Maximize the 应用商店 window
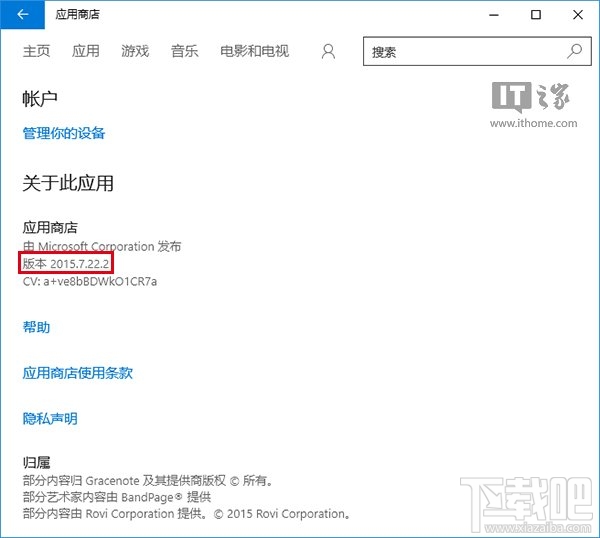Screen dimensions: 600x538 click(536, 15)
